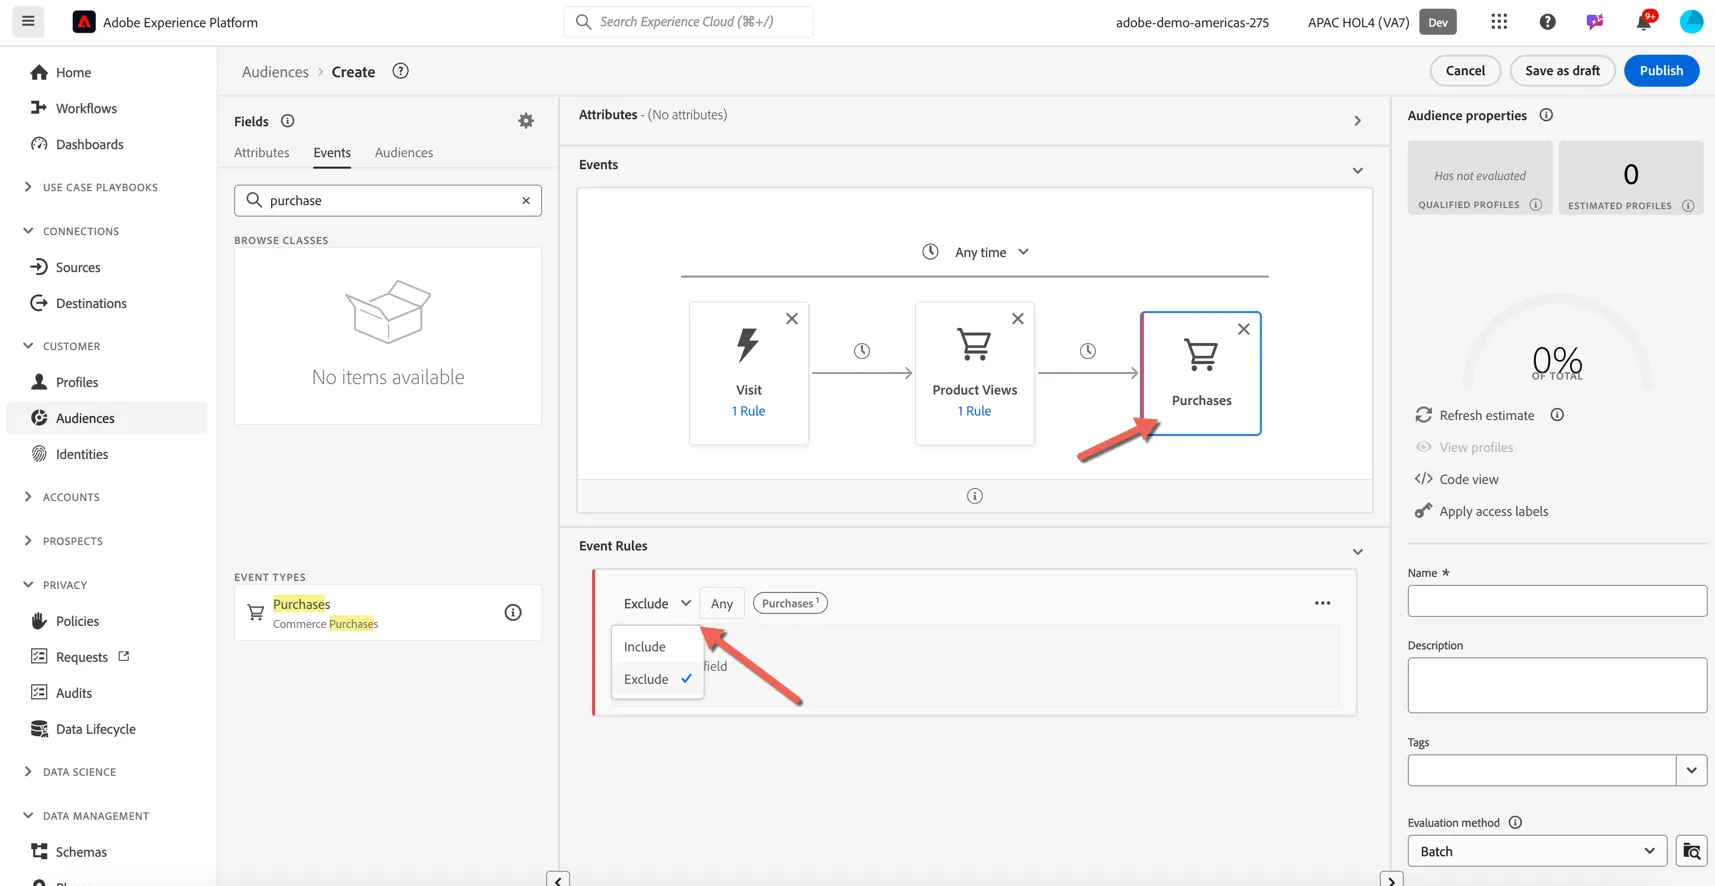Click the info icon below the events canvas
The width and height of the screenshot is (1715, 886).
pos(975,496)
